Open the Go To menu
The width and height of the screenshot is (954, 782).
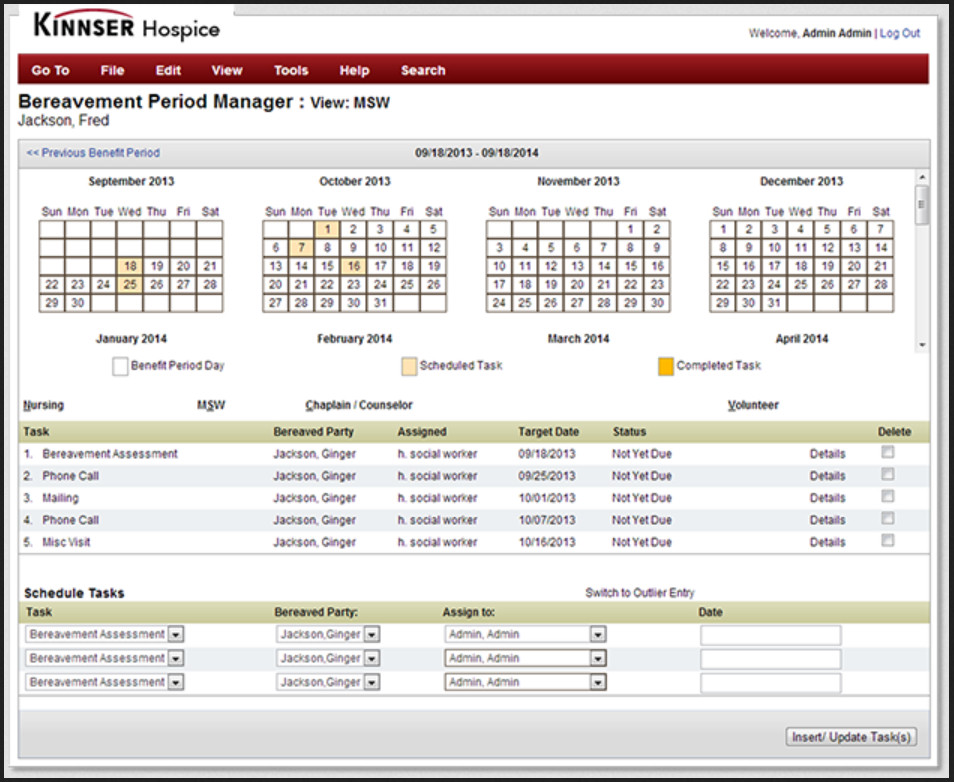click(50, 70)
